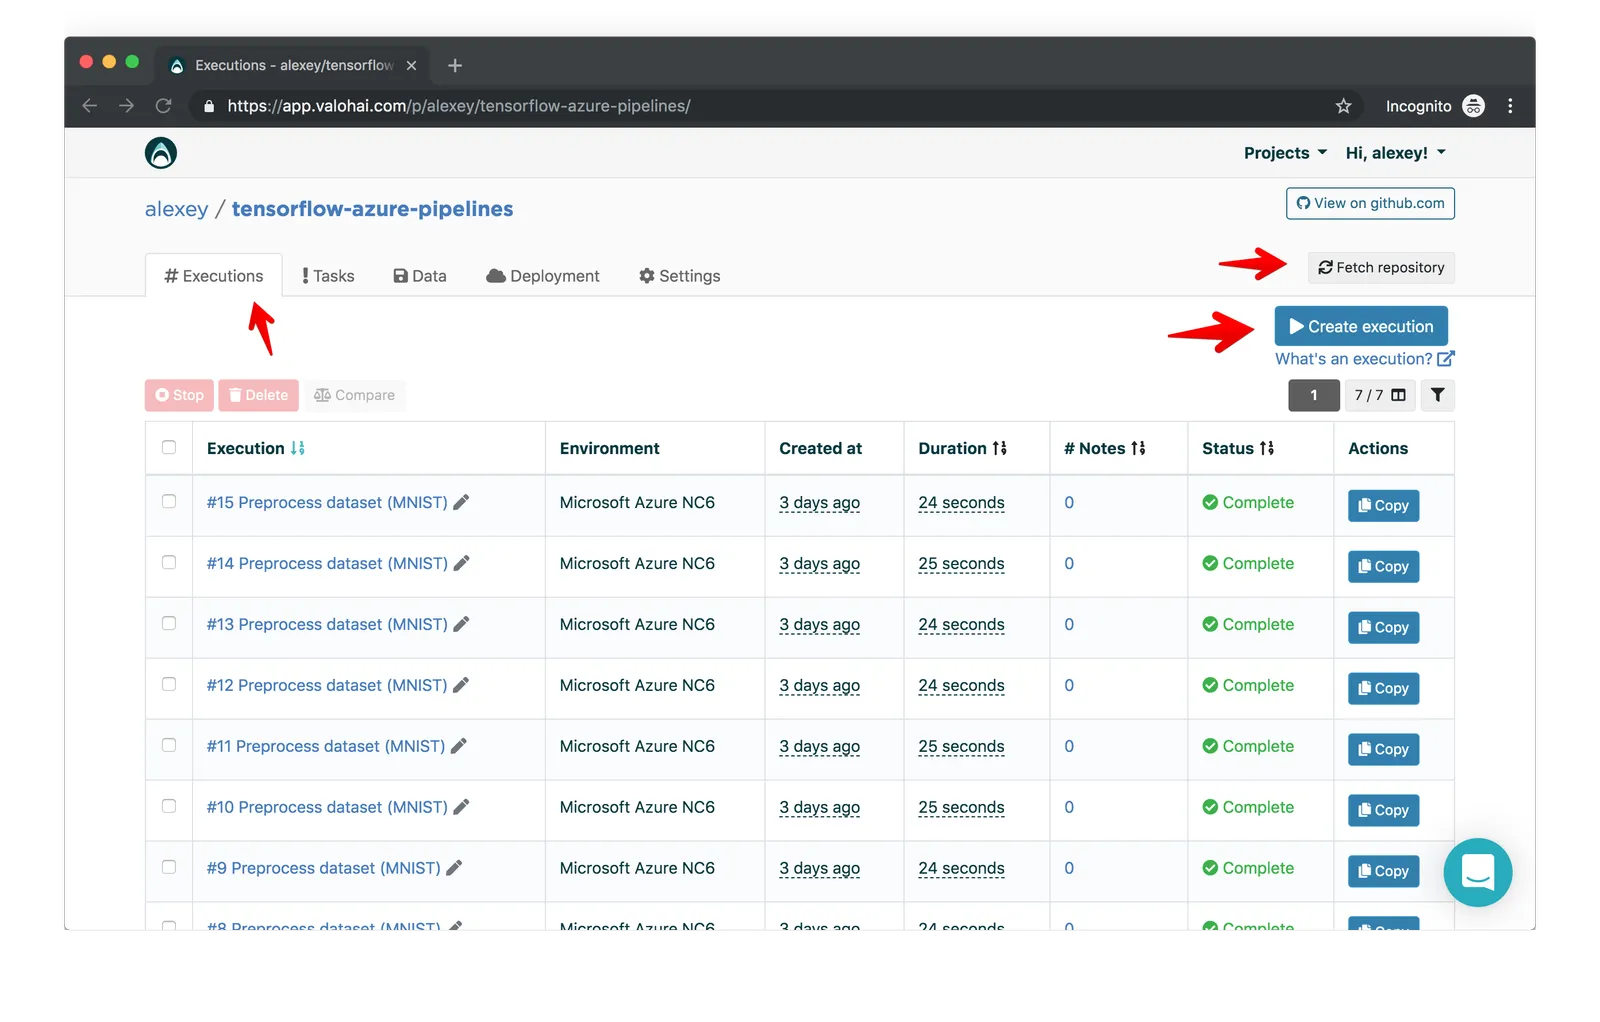The height and width of the screenshot is (1022, 1600).
Task: Toggle the select-all executions checkbox
Action: click(169, 448)
